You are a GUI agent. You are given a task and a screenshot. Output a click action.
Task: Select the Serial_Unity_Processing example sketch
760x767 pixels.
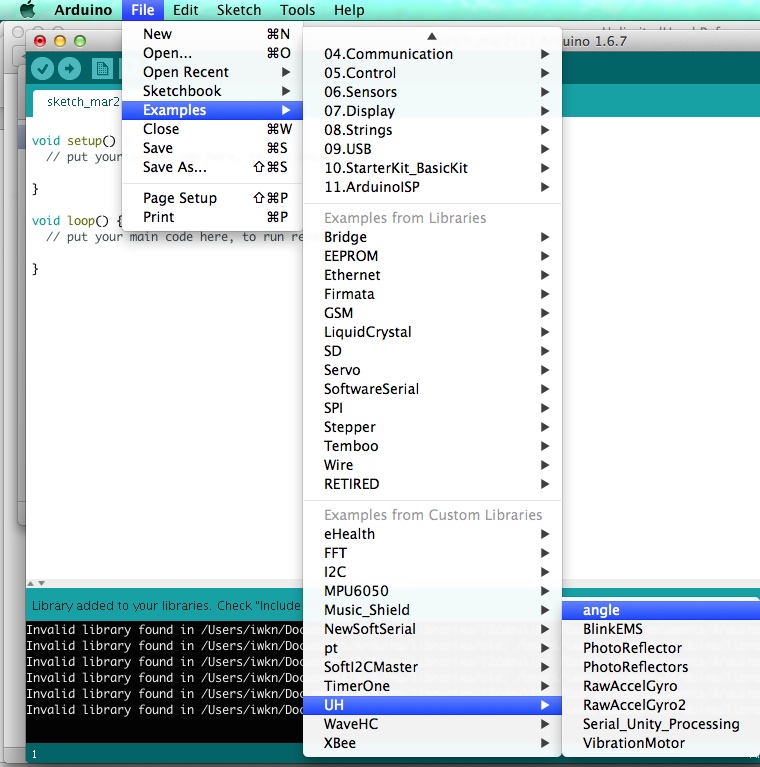tap(661, 725)
